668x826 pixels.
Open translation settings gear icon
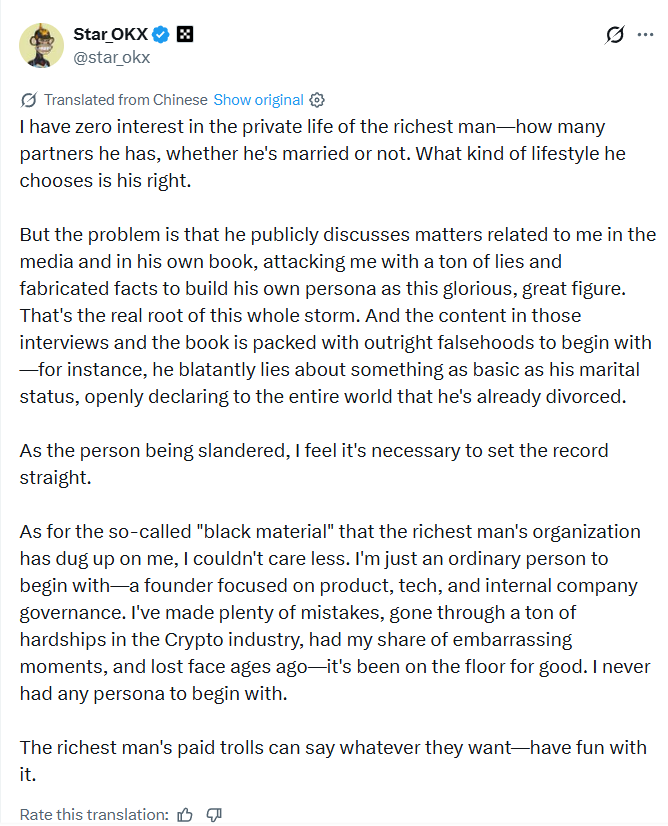click(x=317, y=100)
